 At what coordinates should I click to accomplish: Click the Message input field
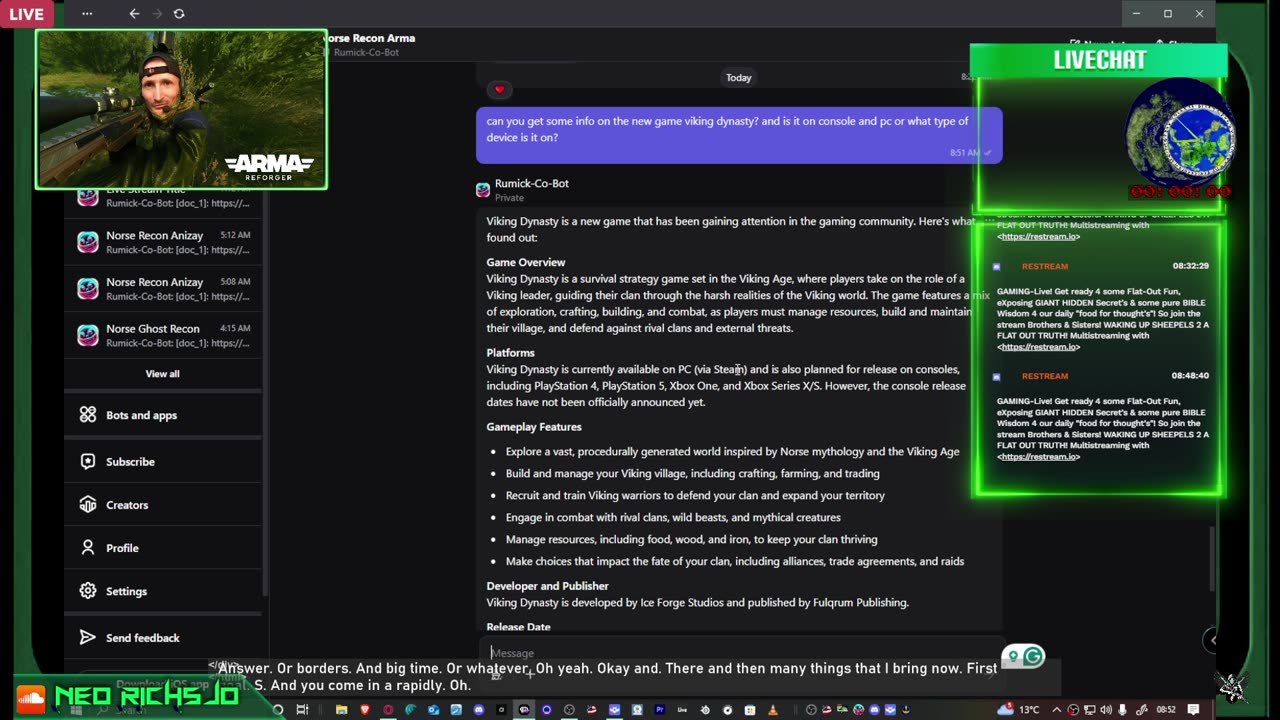pos(740,653)
